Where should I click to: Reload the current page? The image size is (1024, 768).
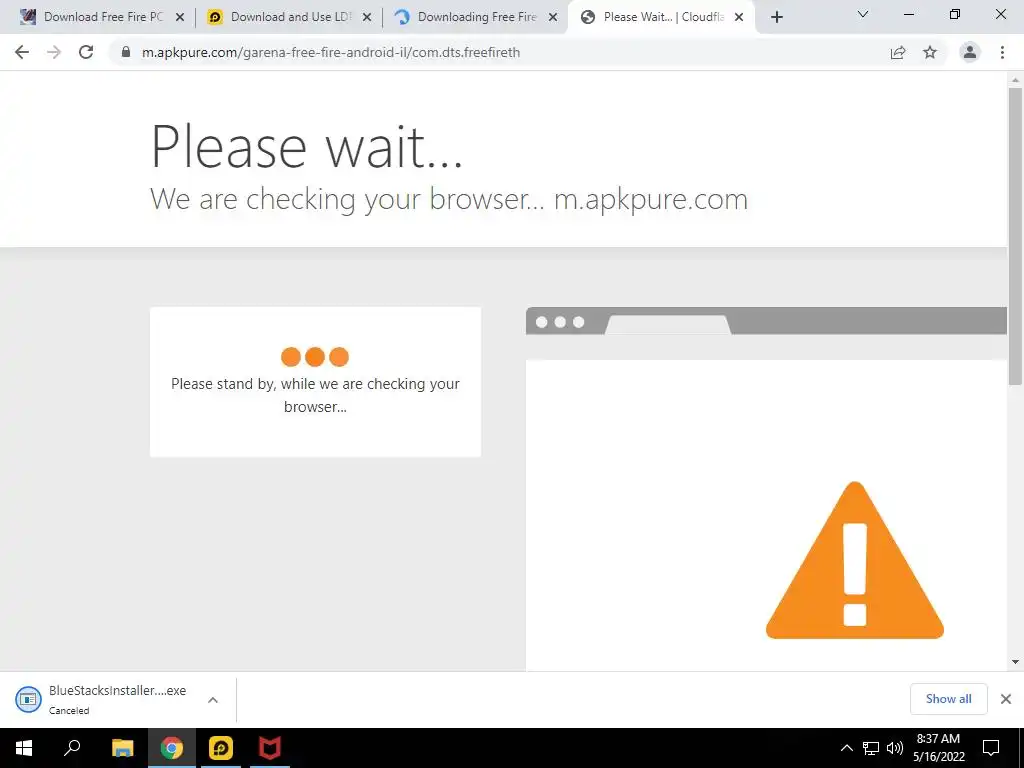(86, 52)
